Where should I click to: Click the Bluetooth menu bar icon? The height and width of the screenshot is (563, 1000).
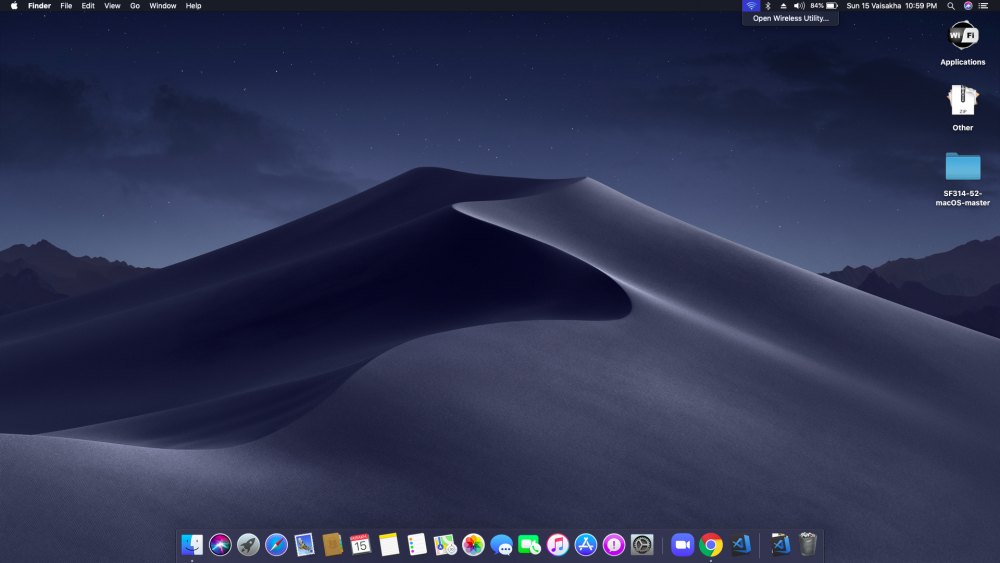(x=768, y=6)
